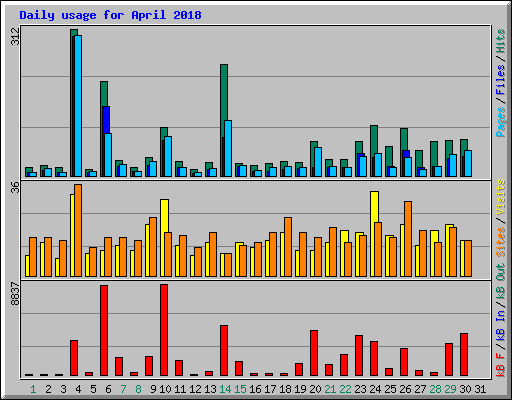512x400 pixels.
Task: Click the yellow visits bar for day 10
Action: (x=164, y=216)
